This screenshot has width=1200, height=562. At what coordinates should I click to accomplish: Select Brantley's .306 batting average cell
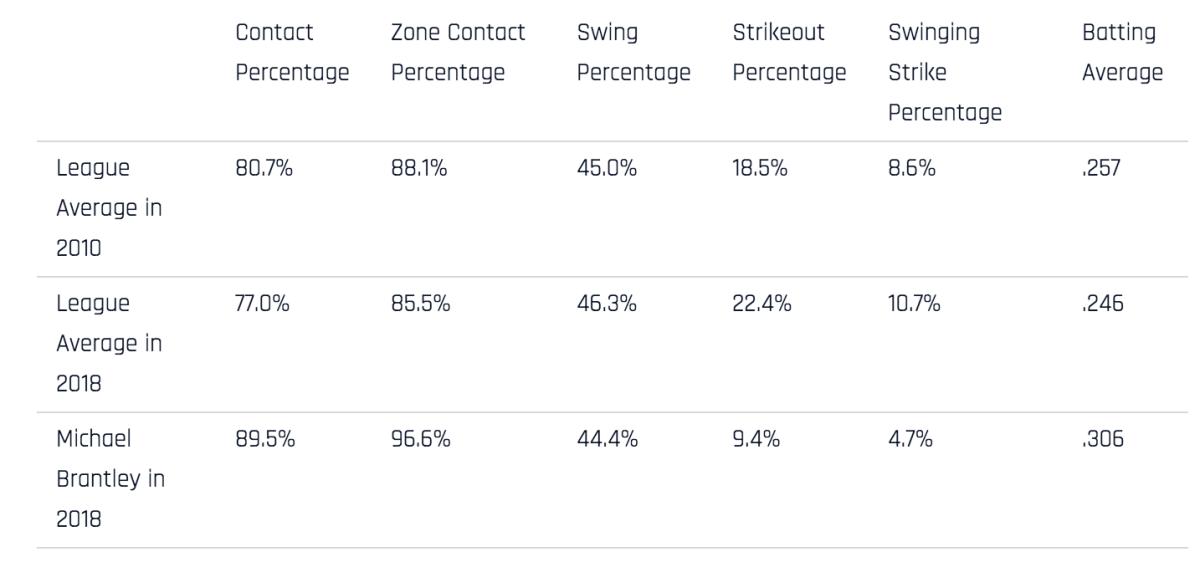pyautogui.click(x=1102, y=440)
